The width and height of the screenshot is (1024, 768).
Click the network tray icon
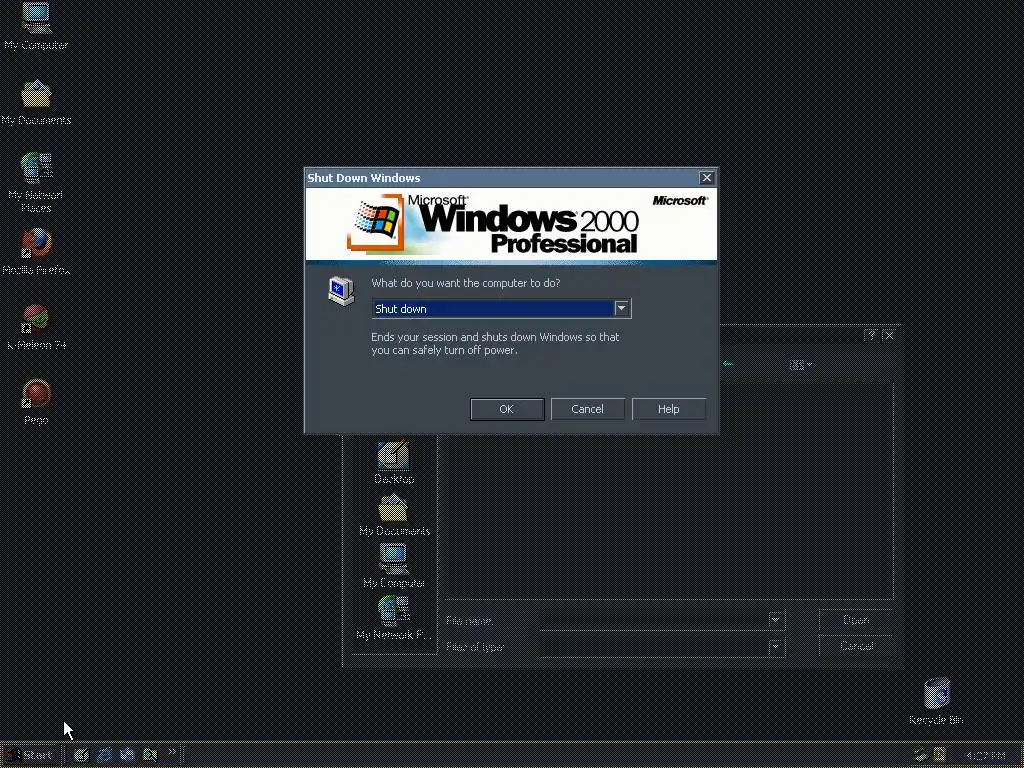pos(921,755)
